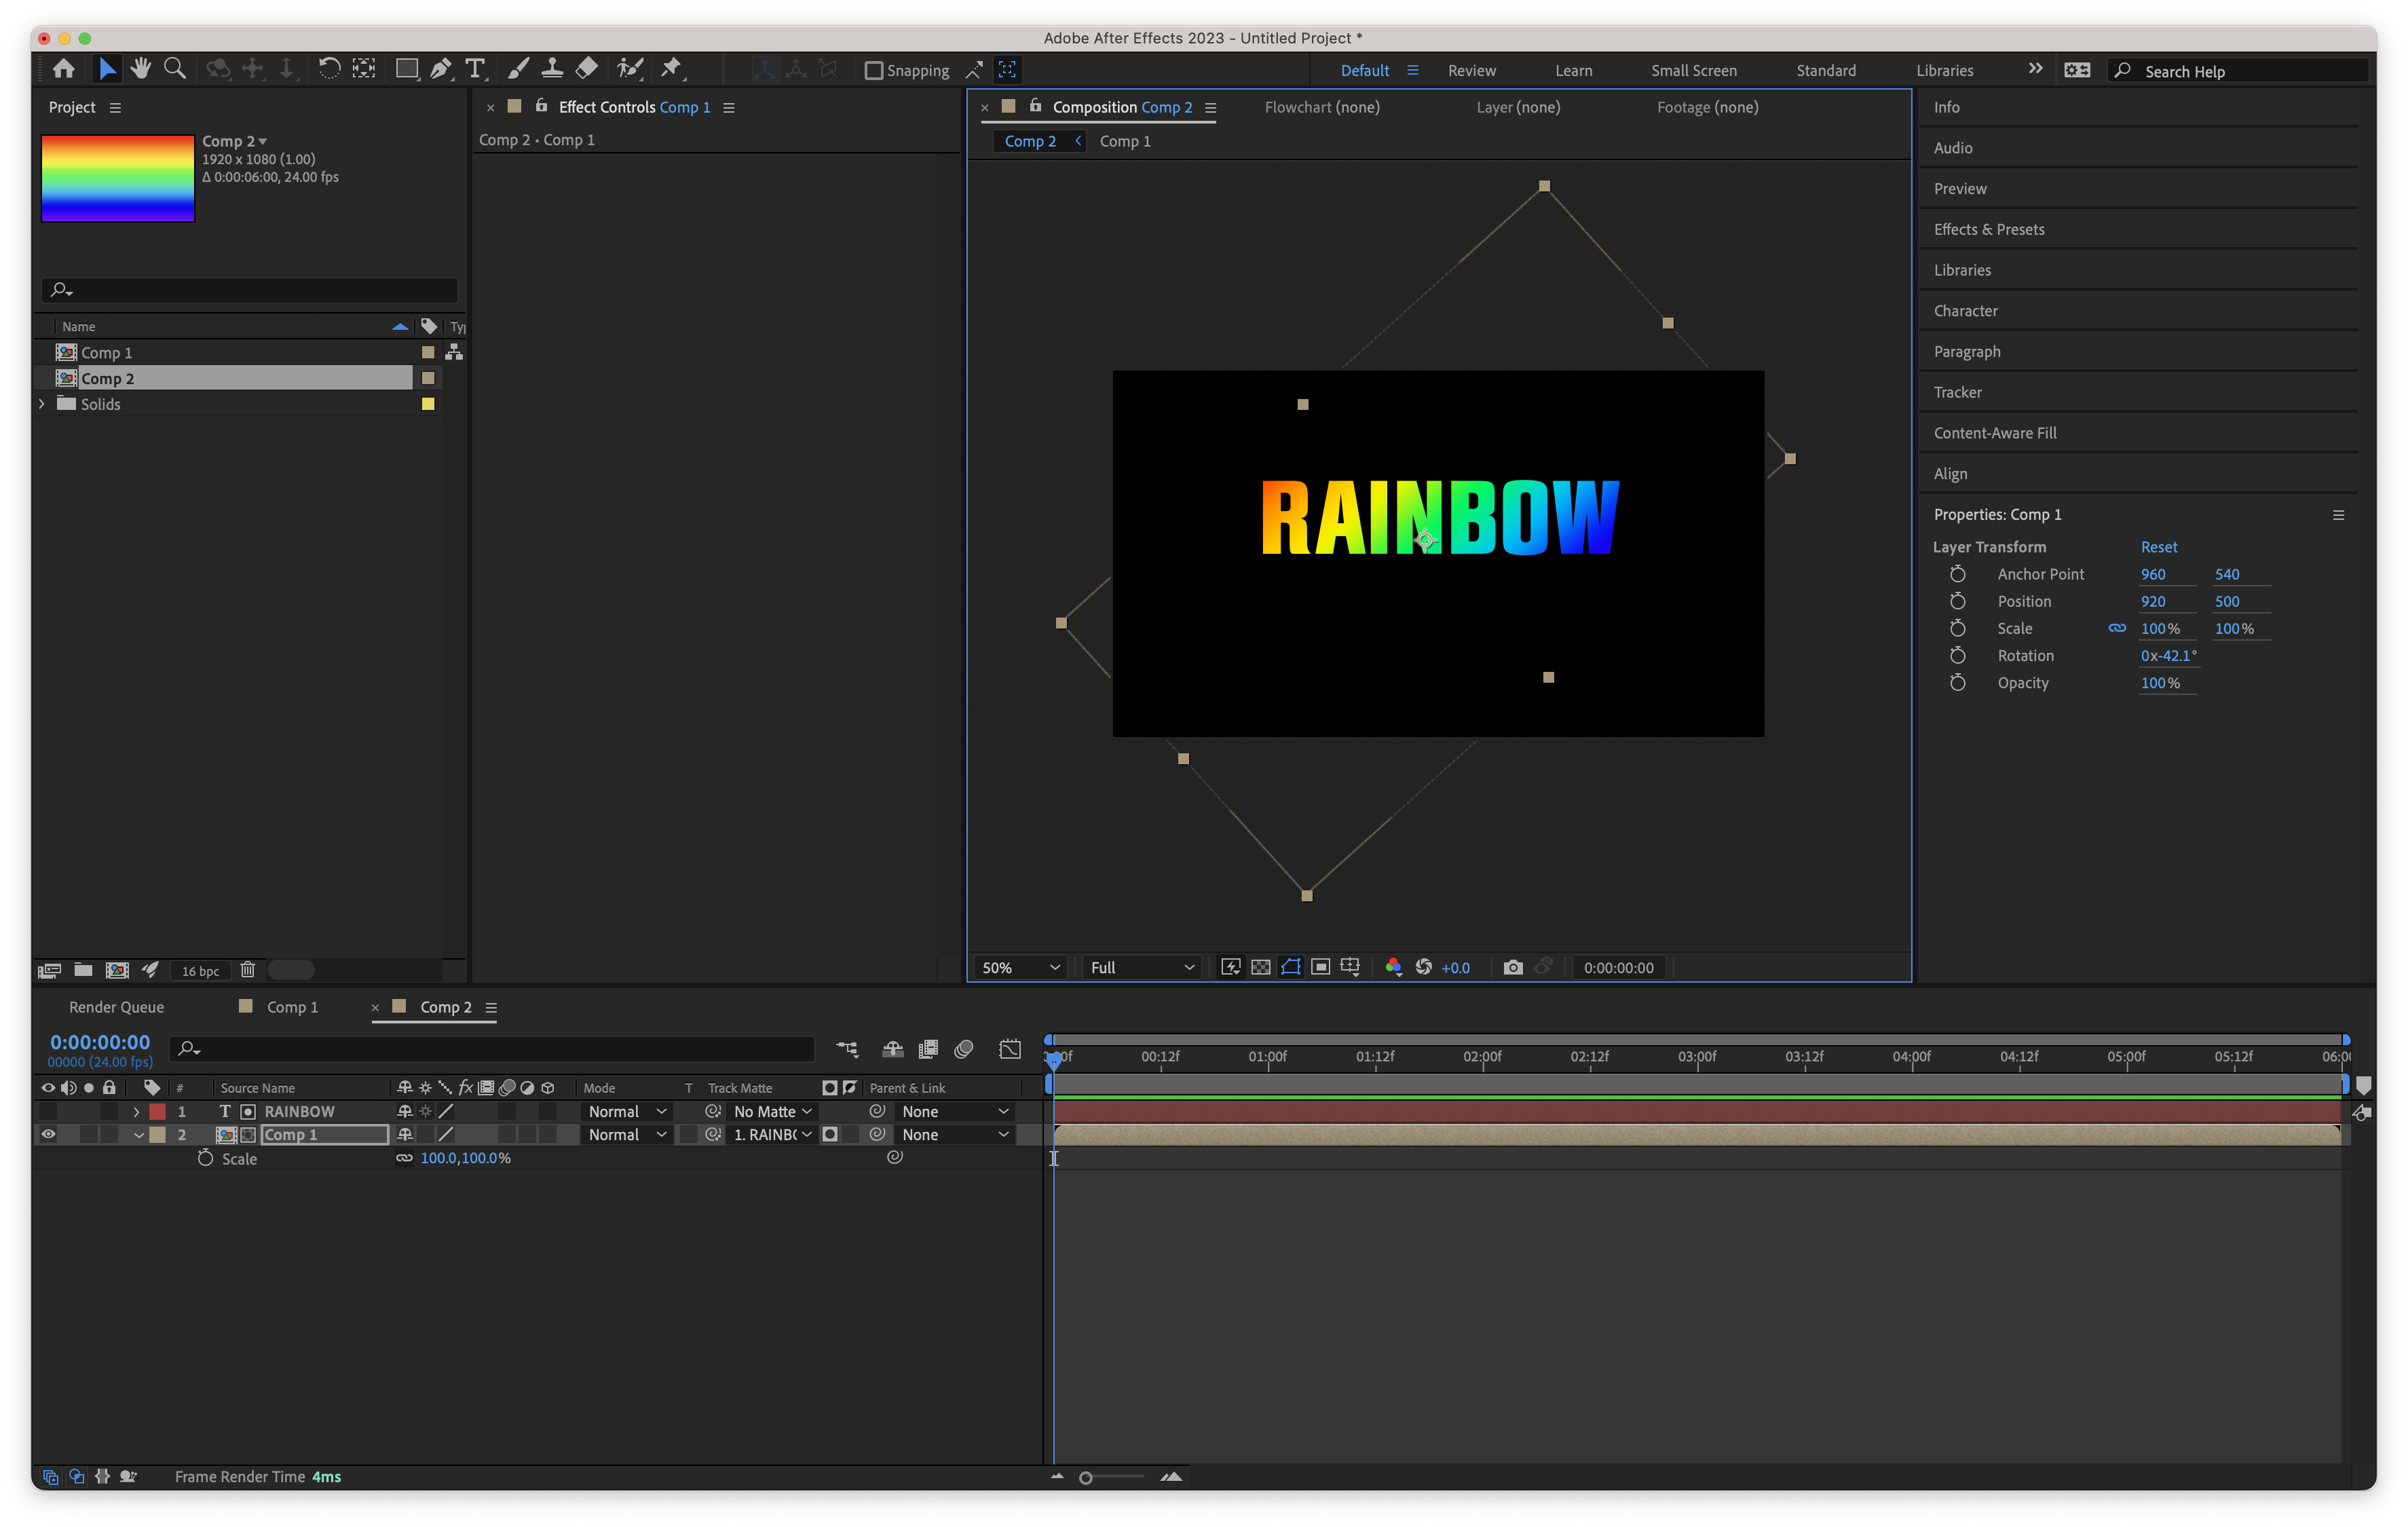2408x1527 pixels.
Task: Switch to the Comp 1 timeline tab
Action: 291,1007
